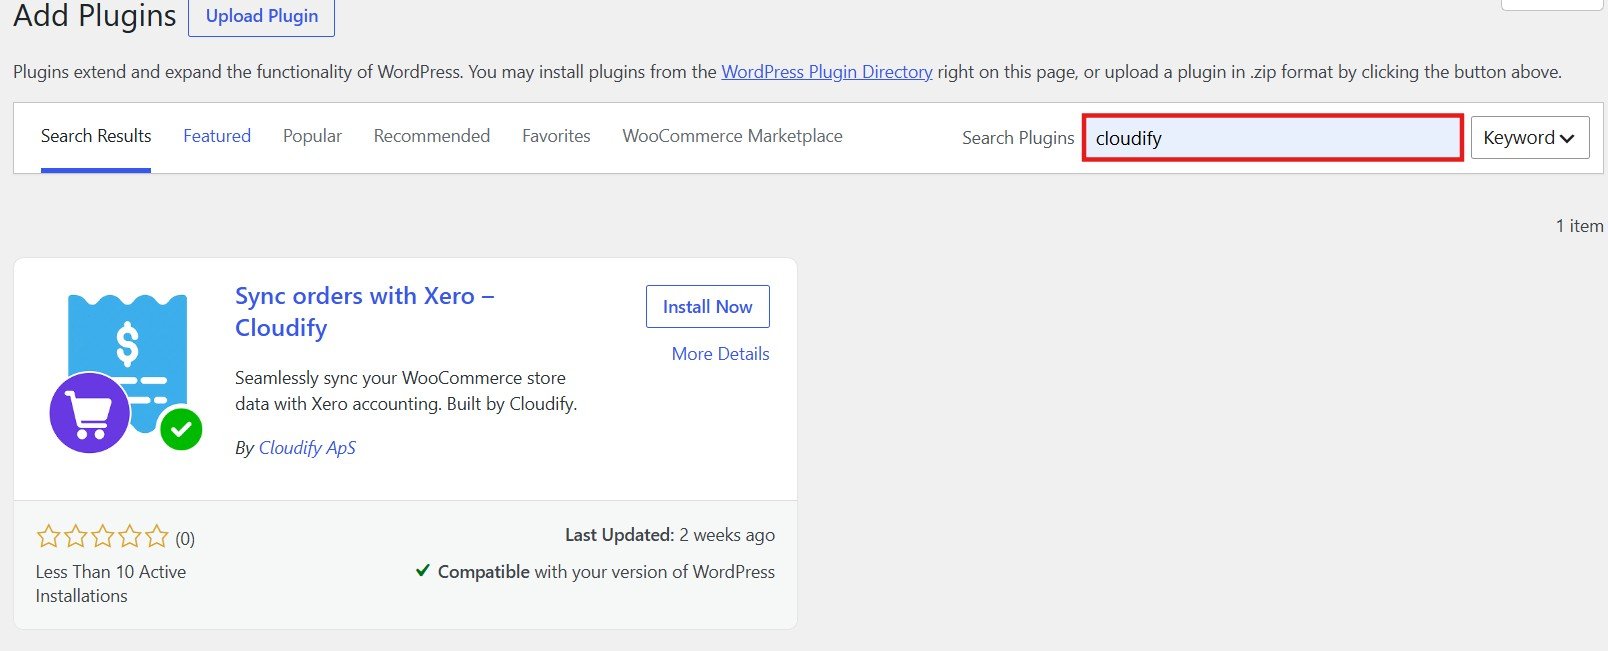Image resolution: width=1608 pixels, height=651 pixels.
Task: Expand the Keyword search type dropdown
Action: click(1530, 138)
